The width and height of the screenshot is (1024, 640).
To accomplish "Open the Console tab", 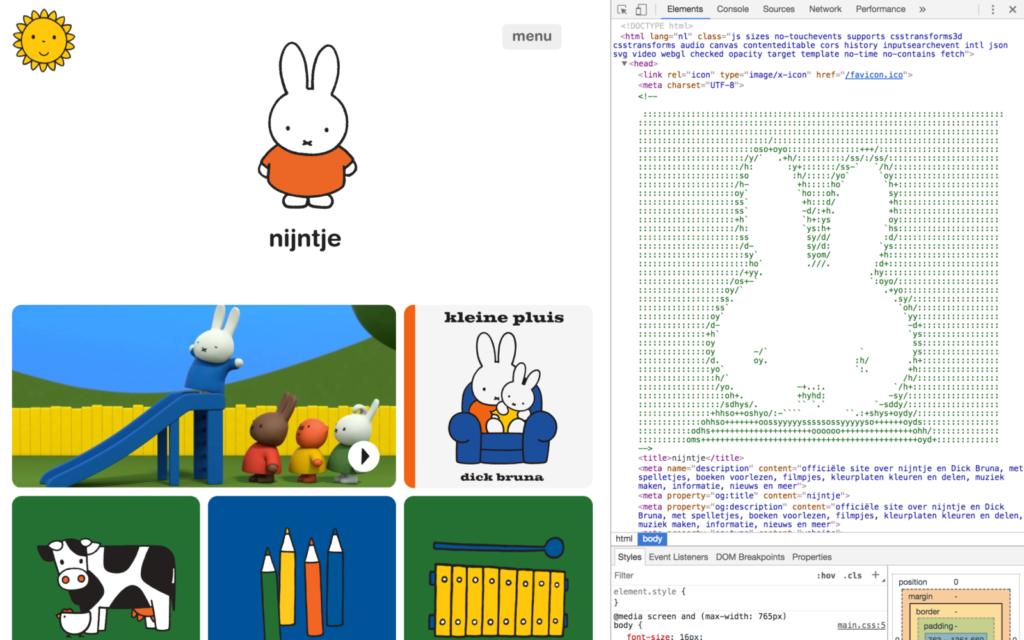I will [732, 9].
